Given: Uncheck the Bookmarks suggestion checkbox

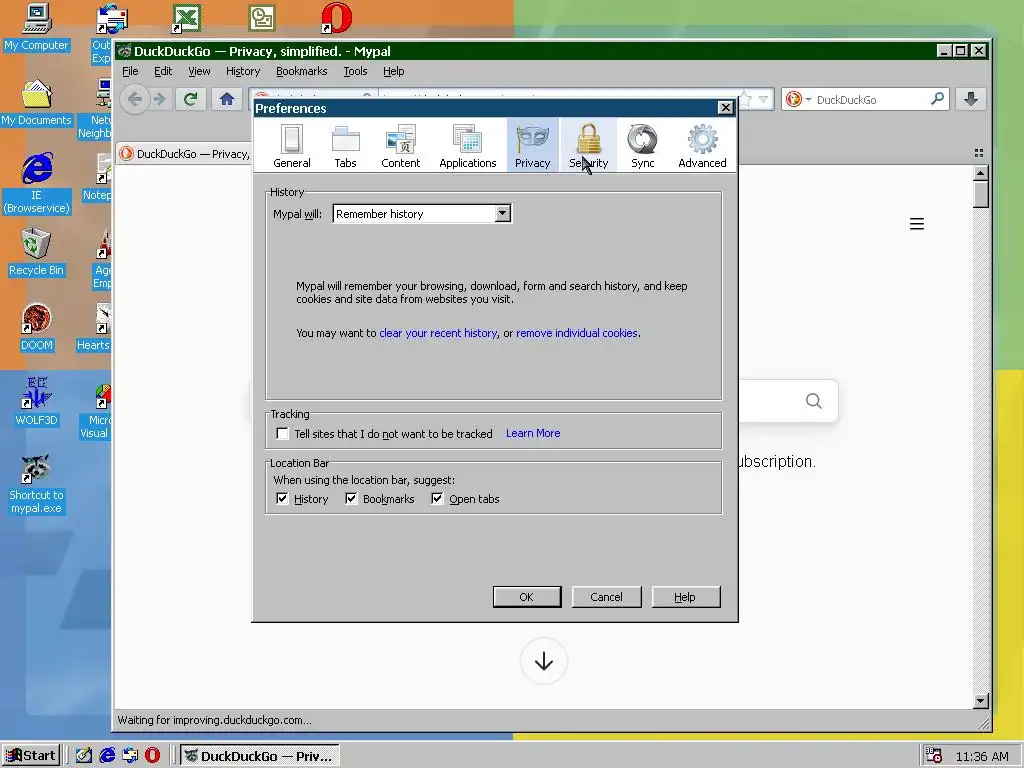Looking at the screenshot, I should click(x=351, y=499).
